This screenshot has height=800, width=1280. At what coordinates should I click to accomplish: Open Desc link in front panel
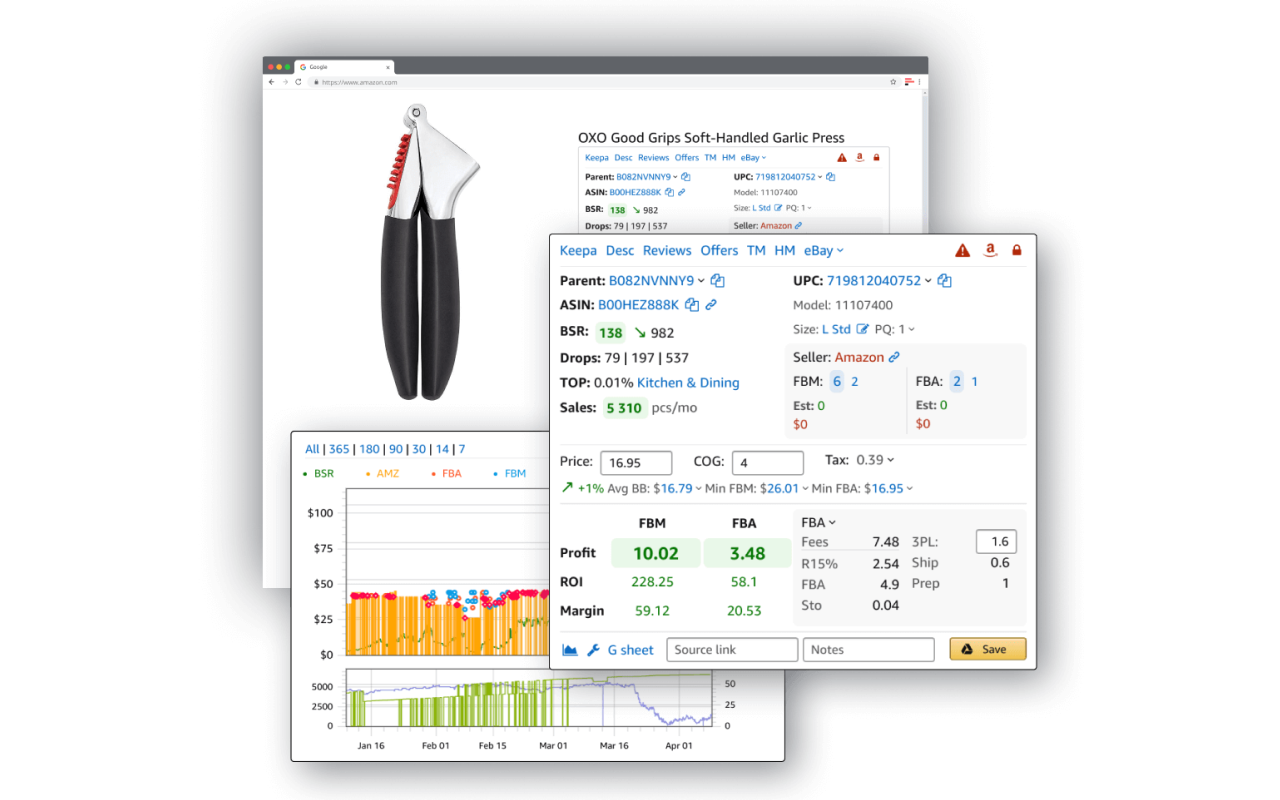[620, 250]
